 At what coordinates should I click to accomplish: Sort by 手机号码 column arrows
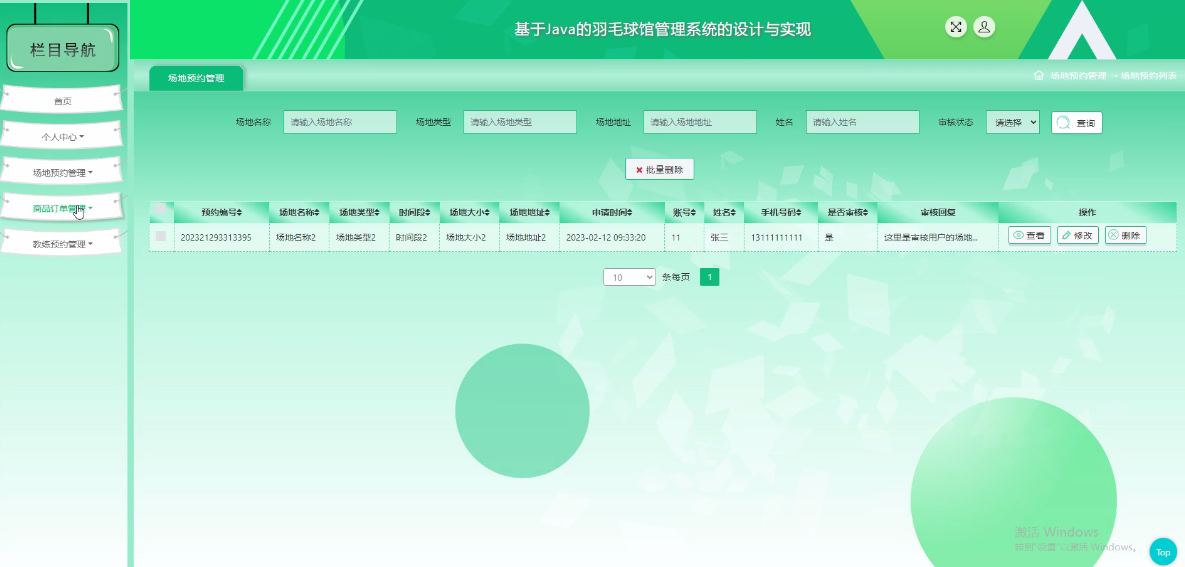point(799,213)
